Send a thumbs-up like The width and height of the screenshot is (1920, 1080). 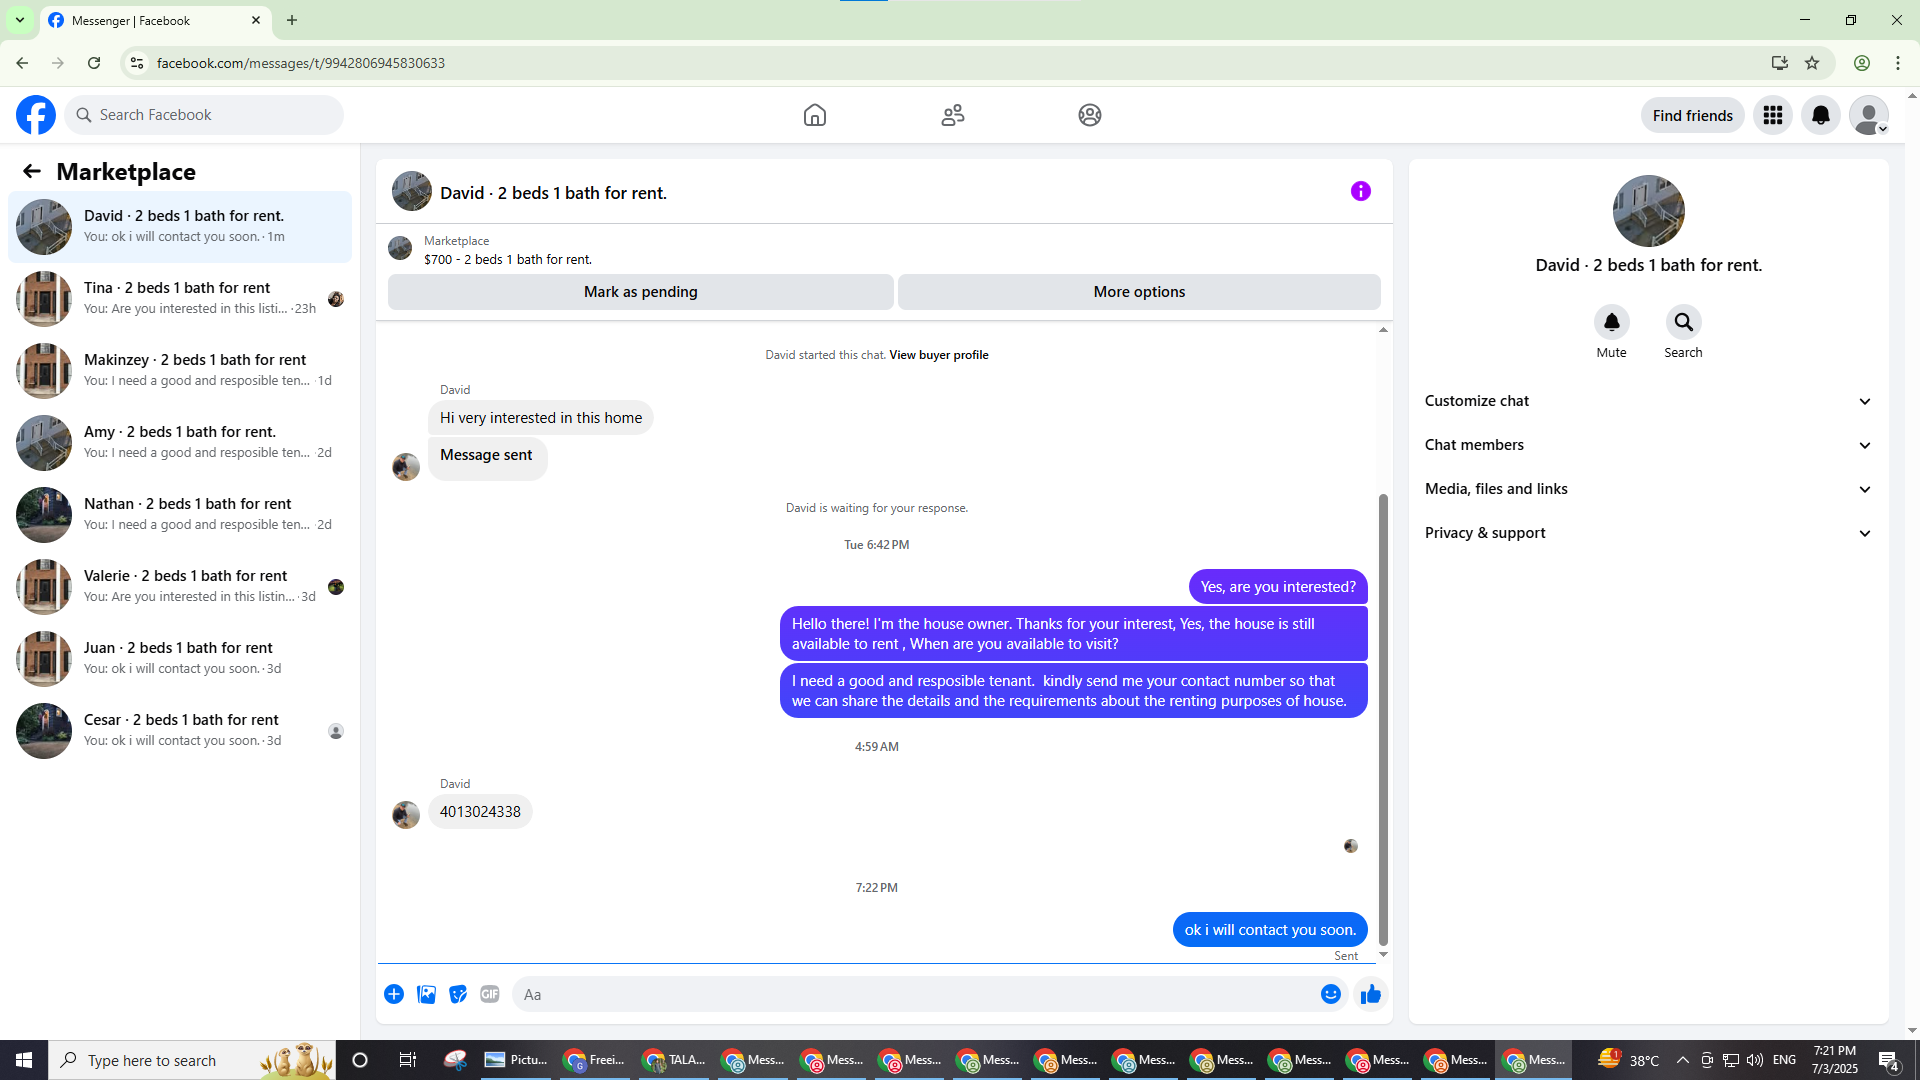[1370, 994]
